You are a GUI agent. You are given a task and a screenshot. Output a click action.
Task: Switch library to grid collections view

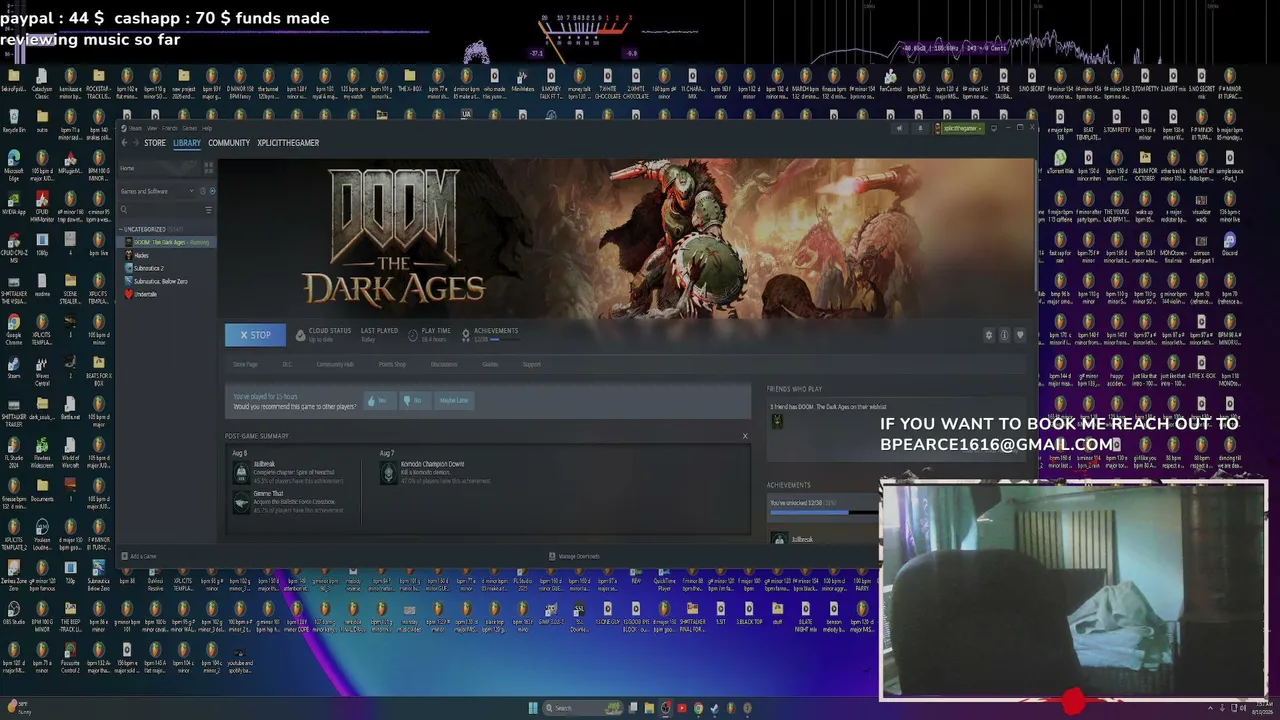click(209, 168)
